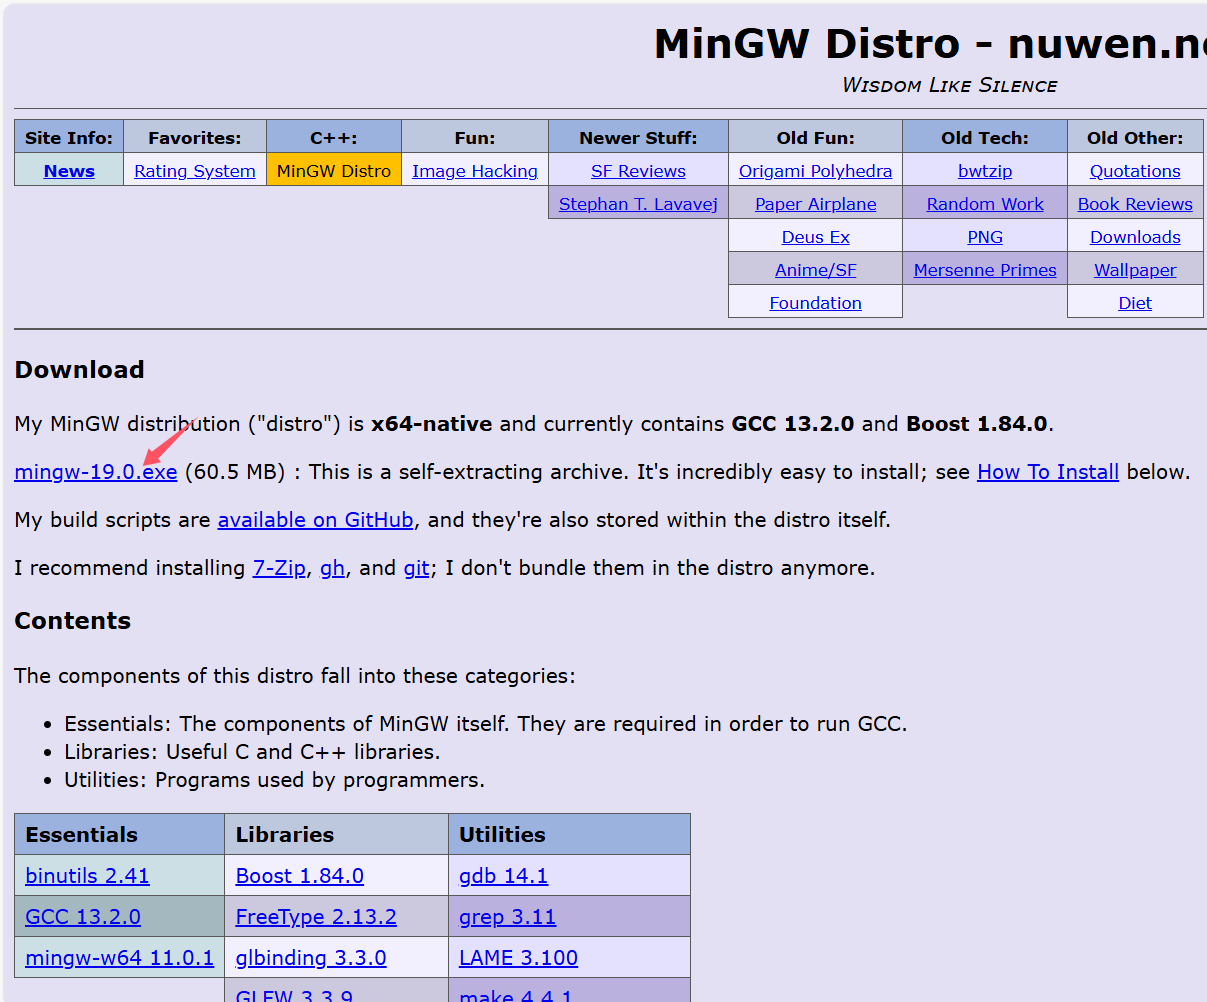Viewport: 1207px width, 1002px height.
Task: Click the Favorites header cell
Action: (195, 137)
